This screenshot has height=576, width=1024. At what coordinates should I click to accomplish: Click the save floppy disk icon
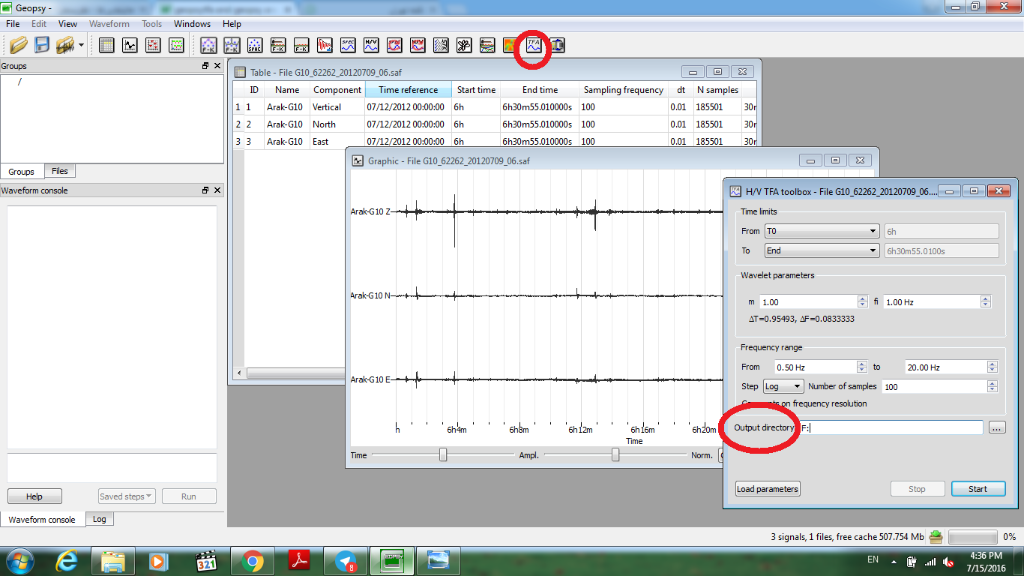click(42, 45)
